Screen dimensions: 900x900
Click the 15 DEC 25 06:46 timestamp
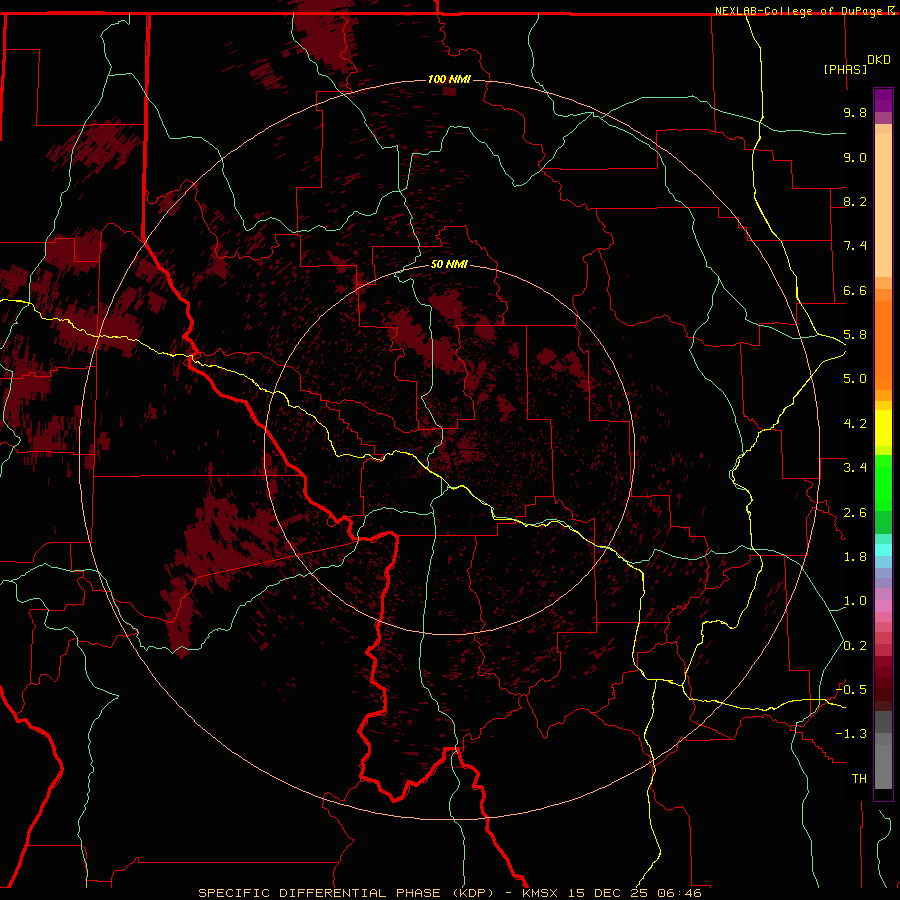coord(635,893)
